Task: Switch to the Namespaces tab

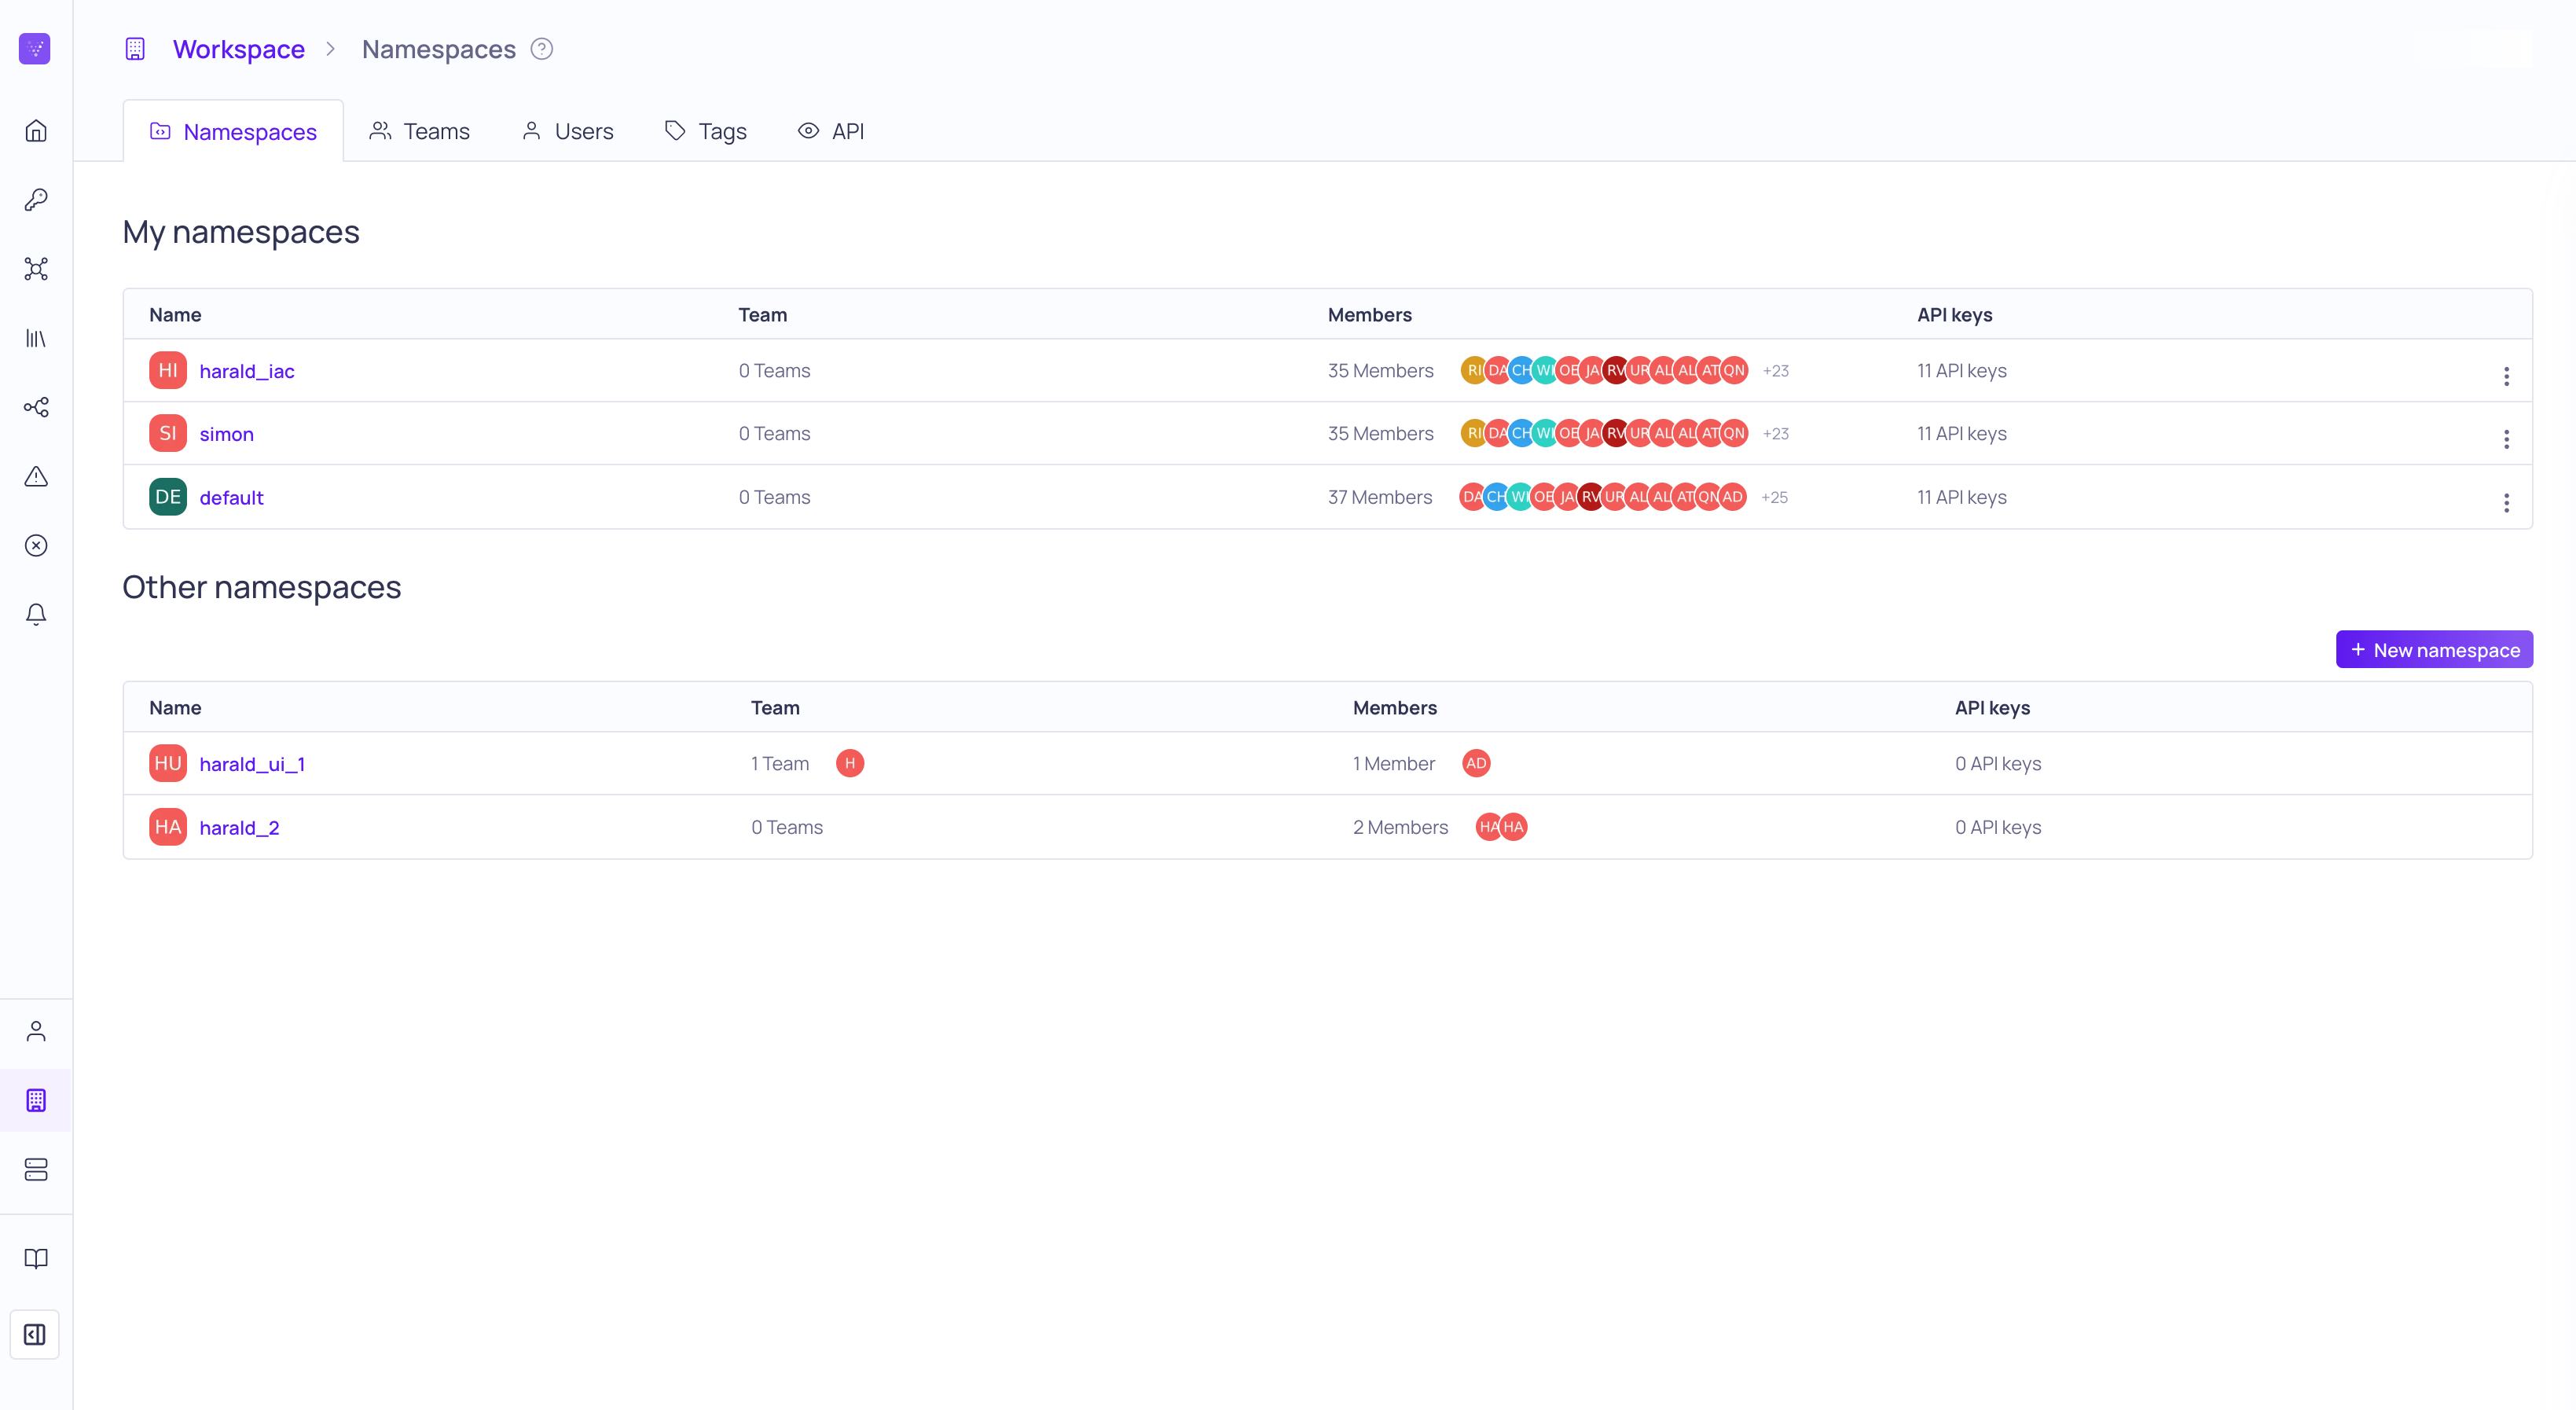Action: tap(233, 131)
